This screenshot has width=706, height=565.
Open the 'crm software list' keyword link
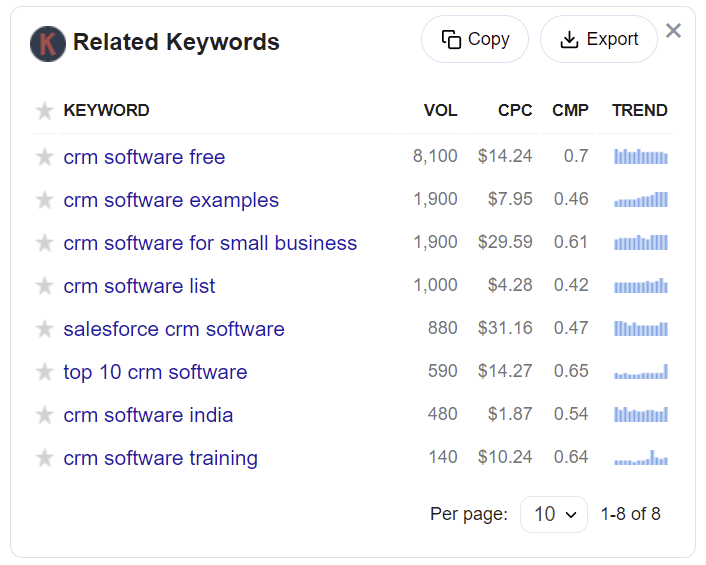[139, 286]
